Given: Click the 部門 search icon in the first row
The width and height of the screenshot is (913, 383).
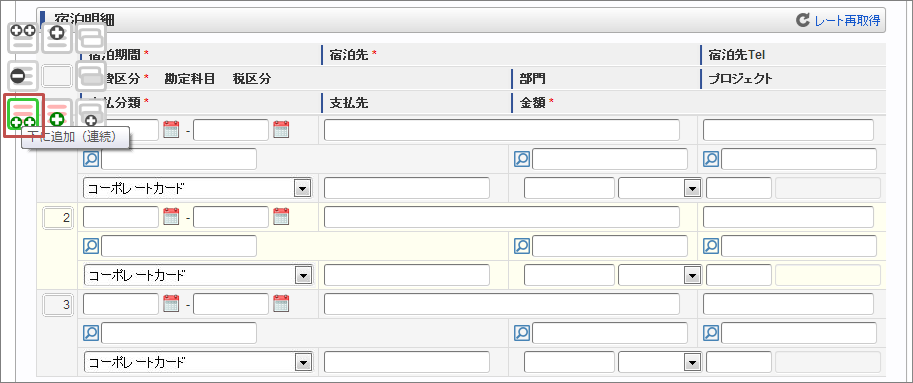Looking at the screenshot, I should coord(522,159).
